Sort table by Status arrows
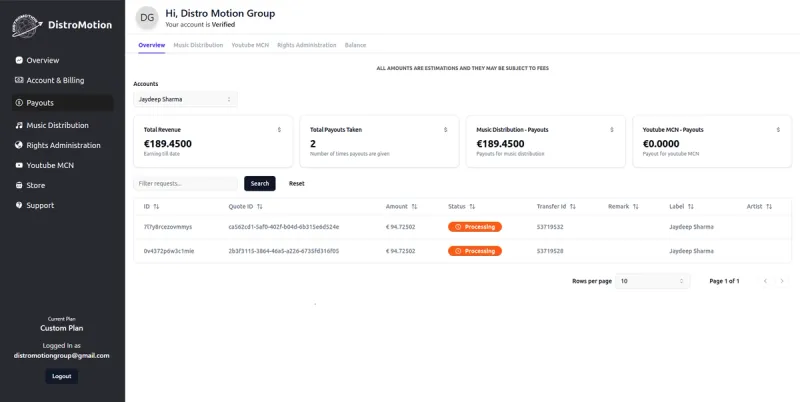 (472, 207)
